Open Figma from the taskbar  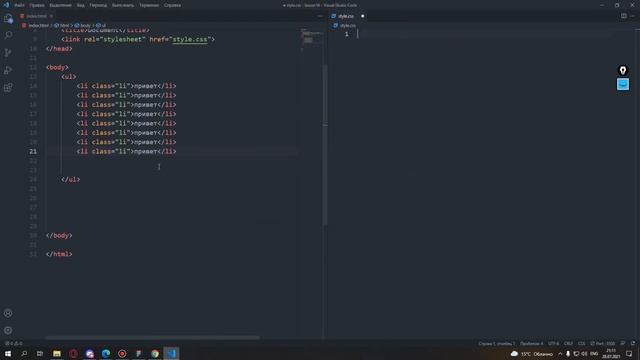138,353
